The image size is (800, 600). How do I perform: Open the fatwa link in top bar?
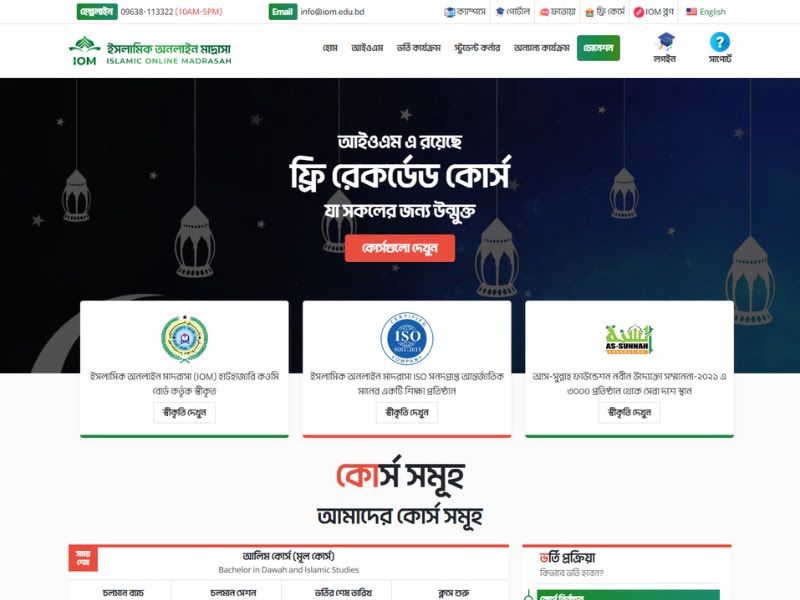point(557,12)
